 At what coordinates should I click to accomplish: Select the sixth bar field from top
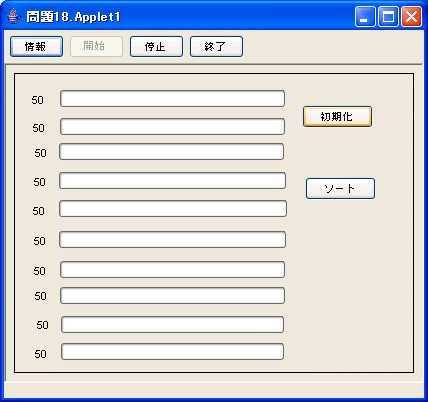click(x=173, y=240)
